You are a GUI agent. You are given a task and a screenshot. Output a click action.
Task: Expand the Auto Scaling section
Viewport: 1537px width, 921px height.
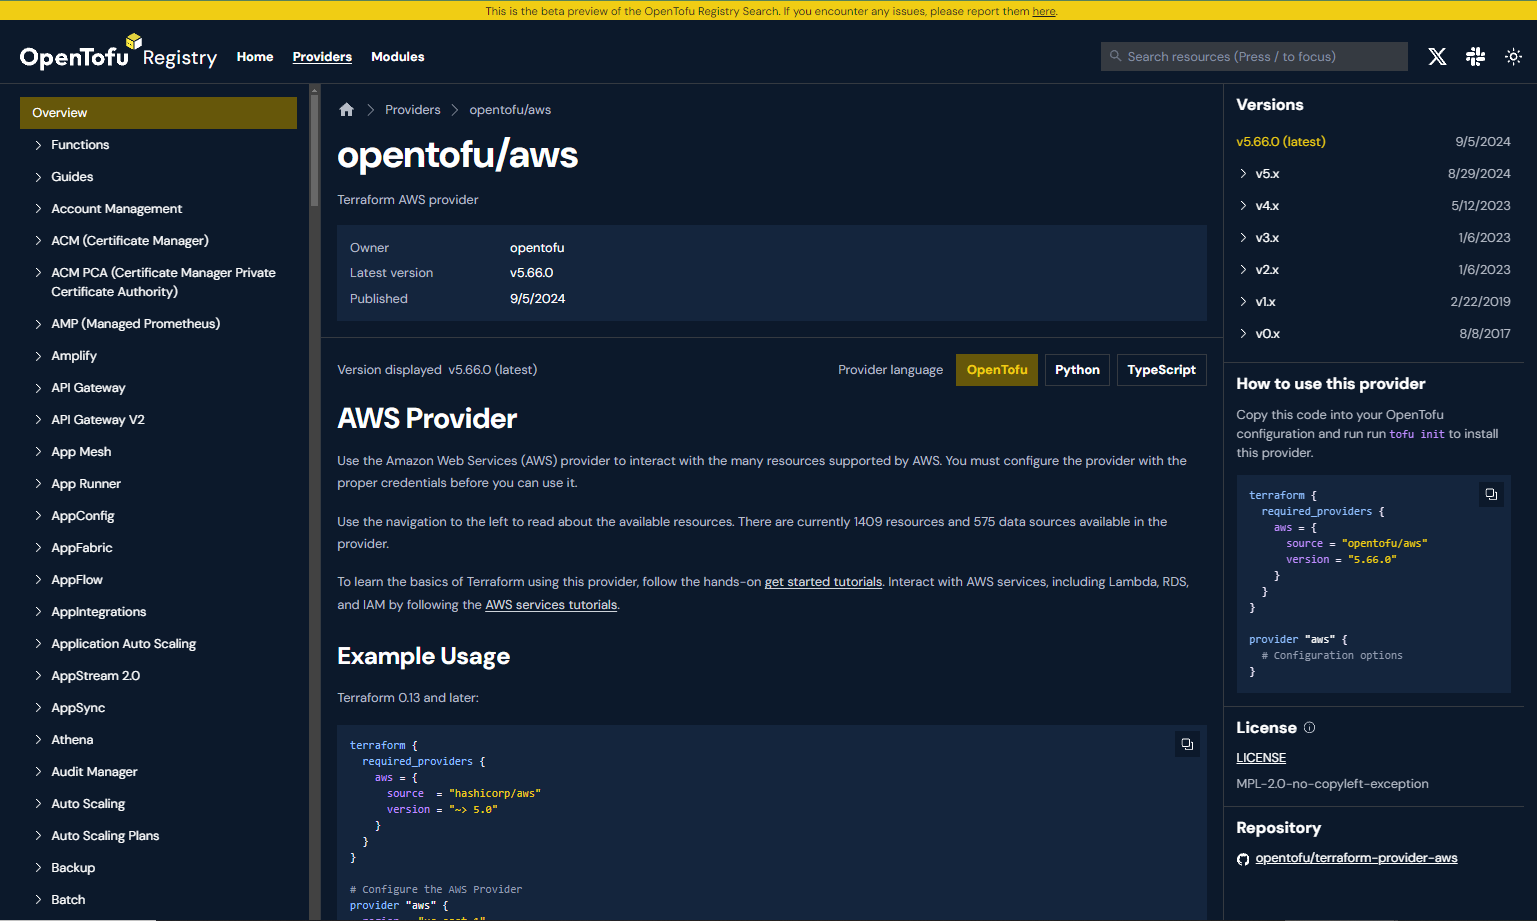click(88, 804)
